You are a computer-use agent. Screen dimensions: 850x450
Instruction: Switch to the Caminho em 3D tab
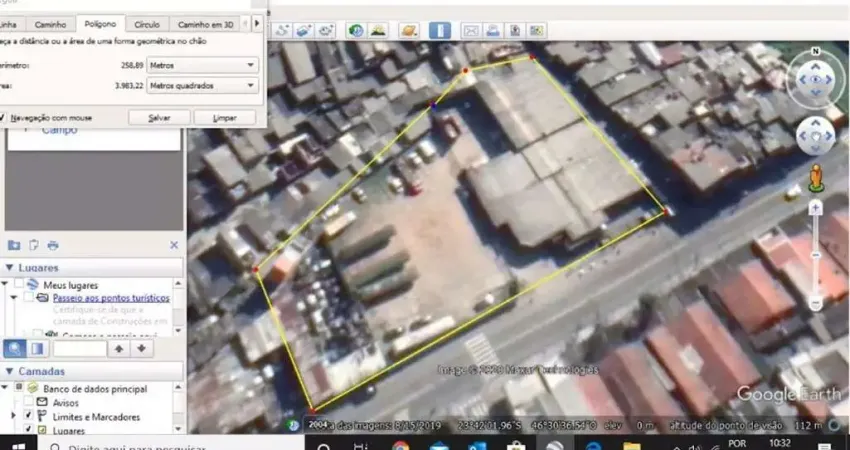click(205, 24)
